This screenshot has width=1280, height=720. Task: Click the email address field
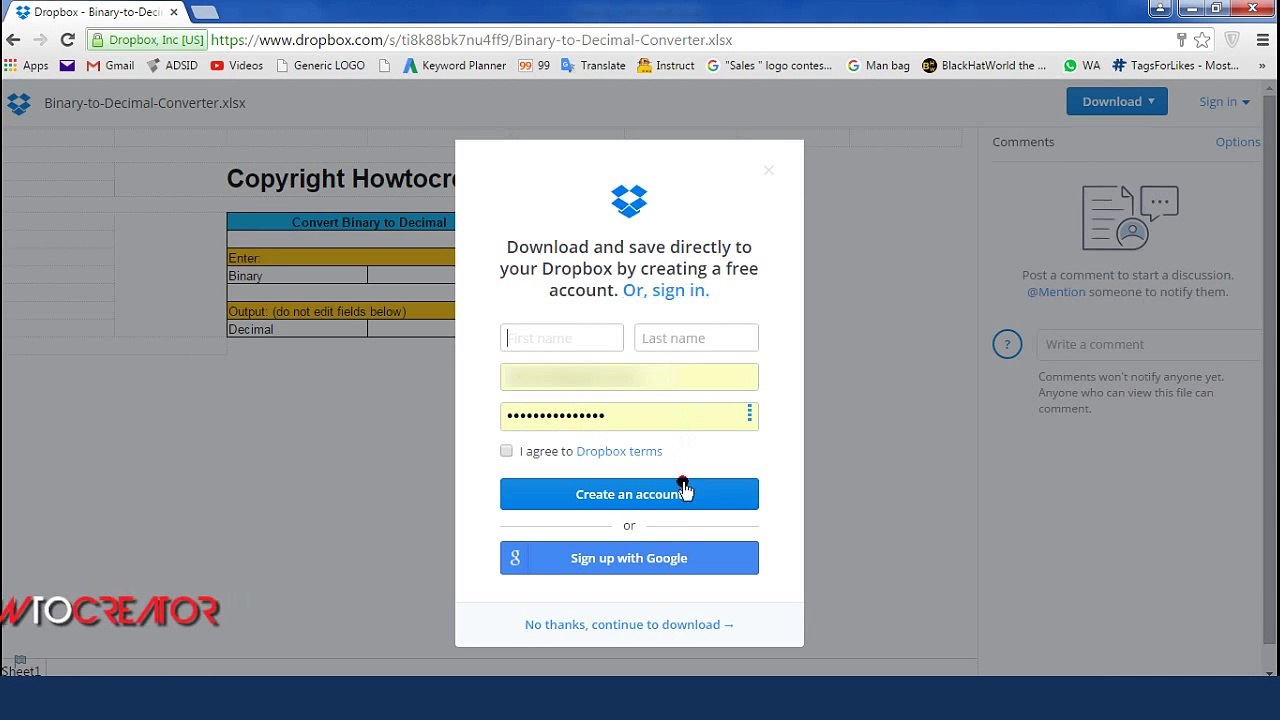pyautogui.click(x=629, y=377)
